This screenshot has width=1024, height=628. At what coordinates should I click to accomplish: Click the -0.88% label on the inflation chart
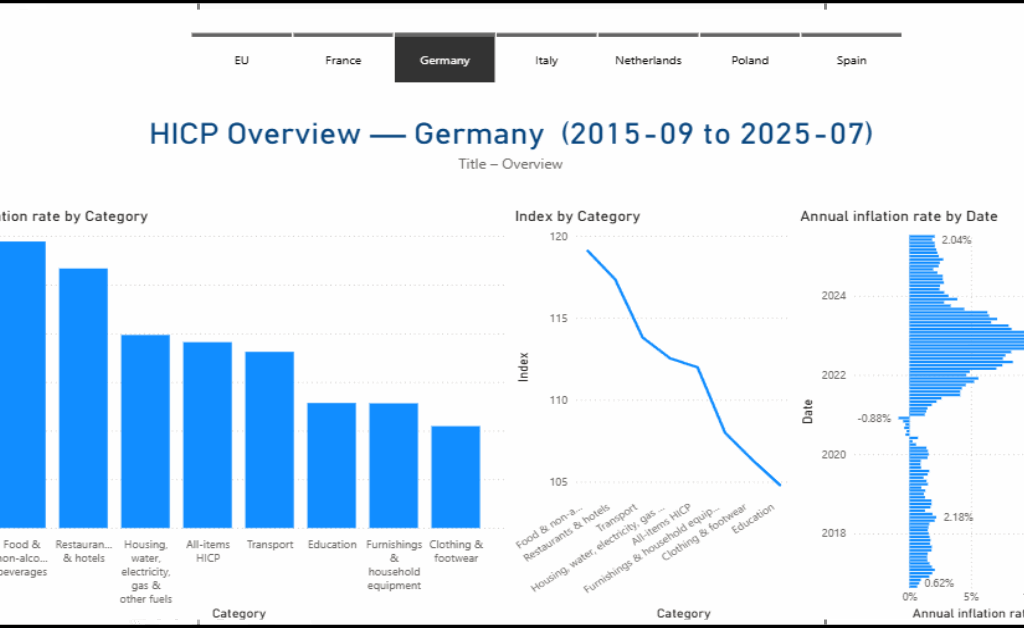point(872,419)
